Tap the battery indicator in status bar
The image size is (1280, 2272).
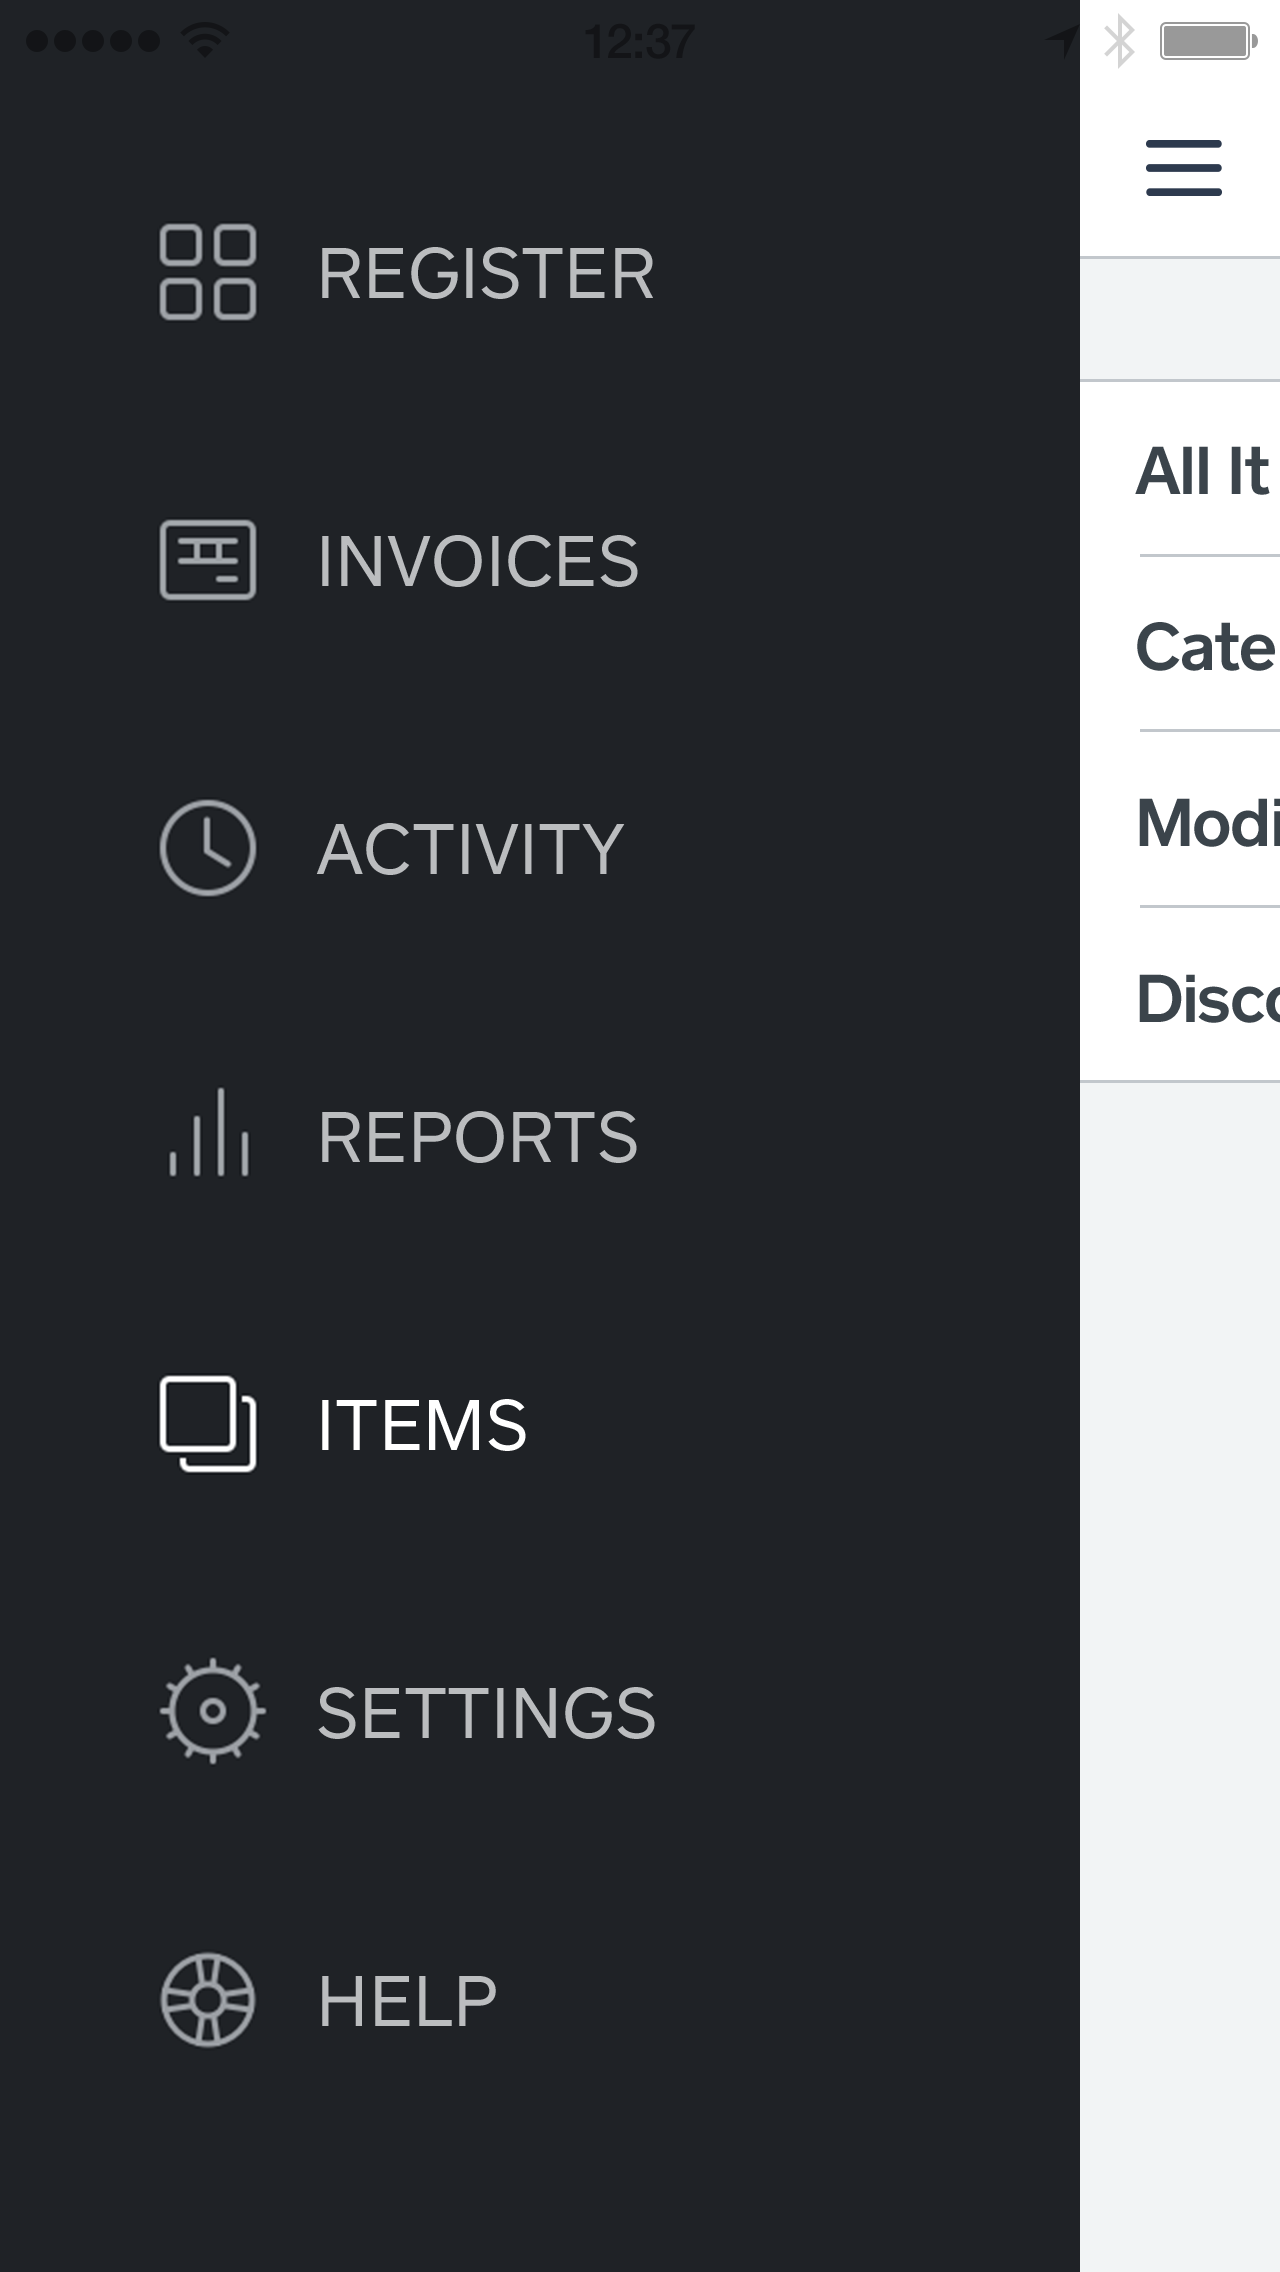(x=1208, y=41)
